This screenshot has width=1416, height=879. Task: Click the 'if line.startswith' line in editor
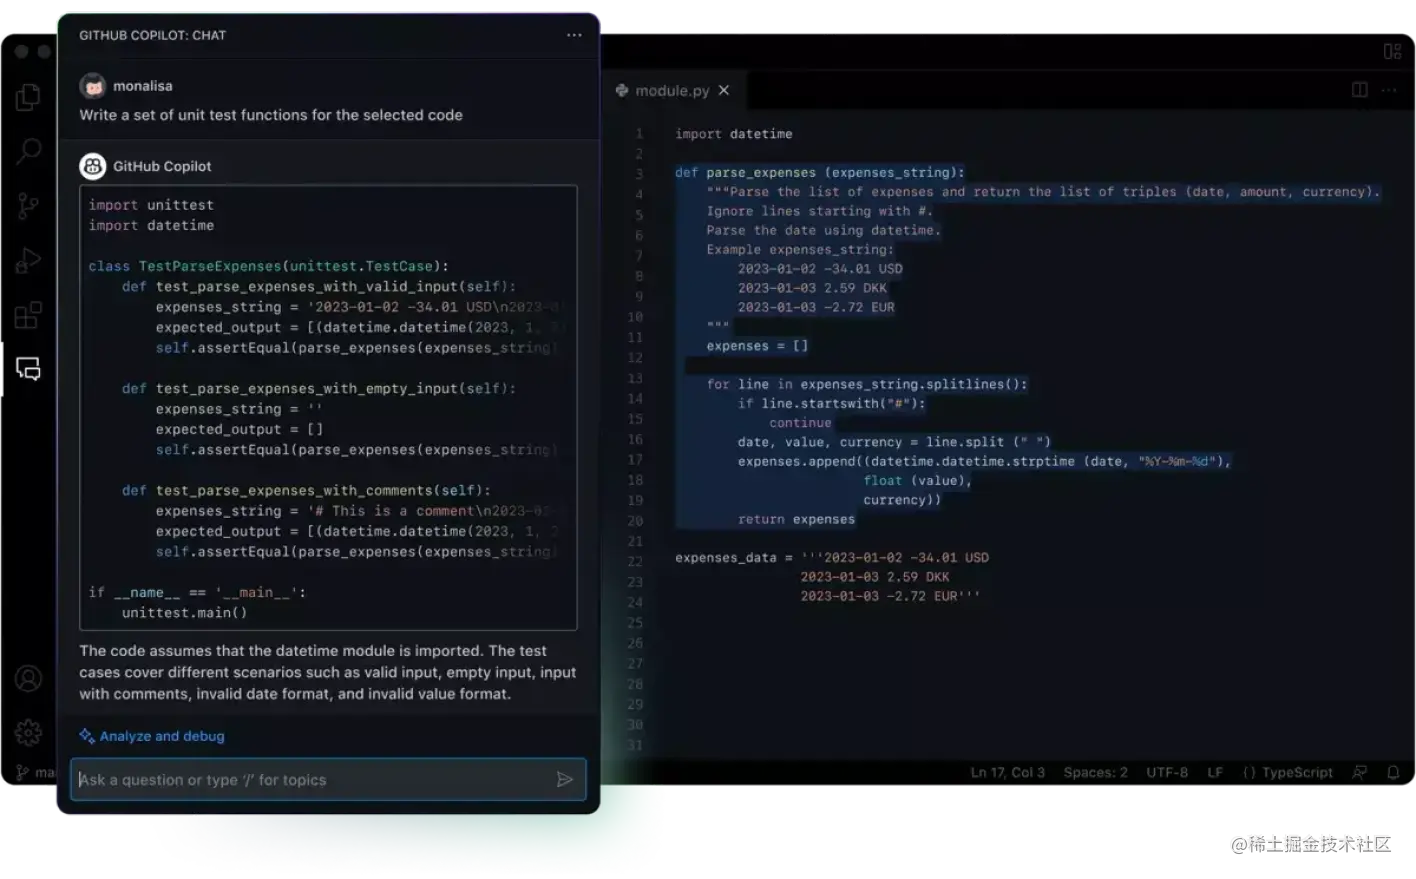[831, 403]
